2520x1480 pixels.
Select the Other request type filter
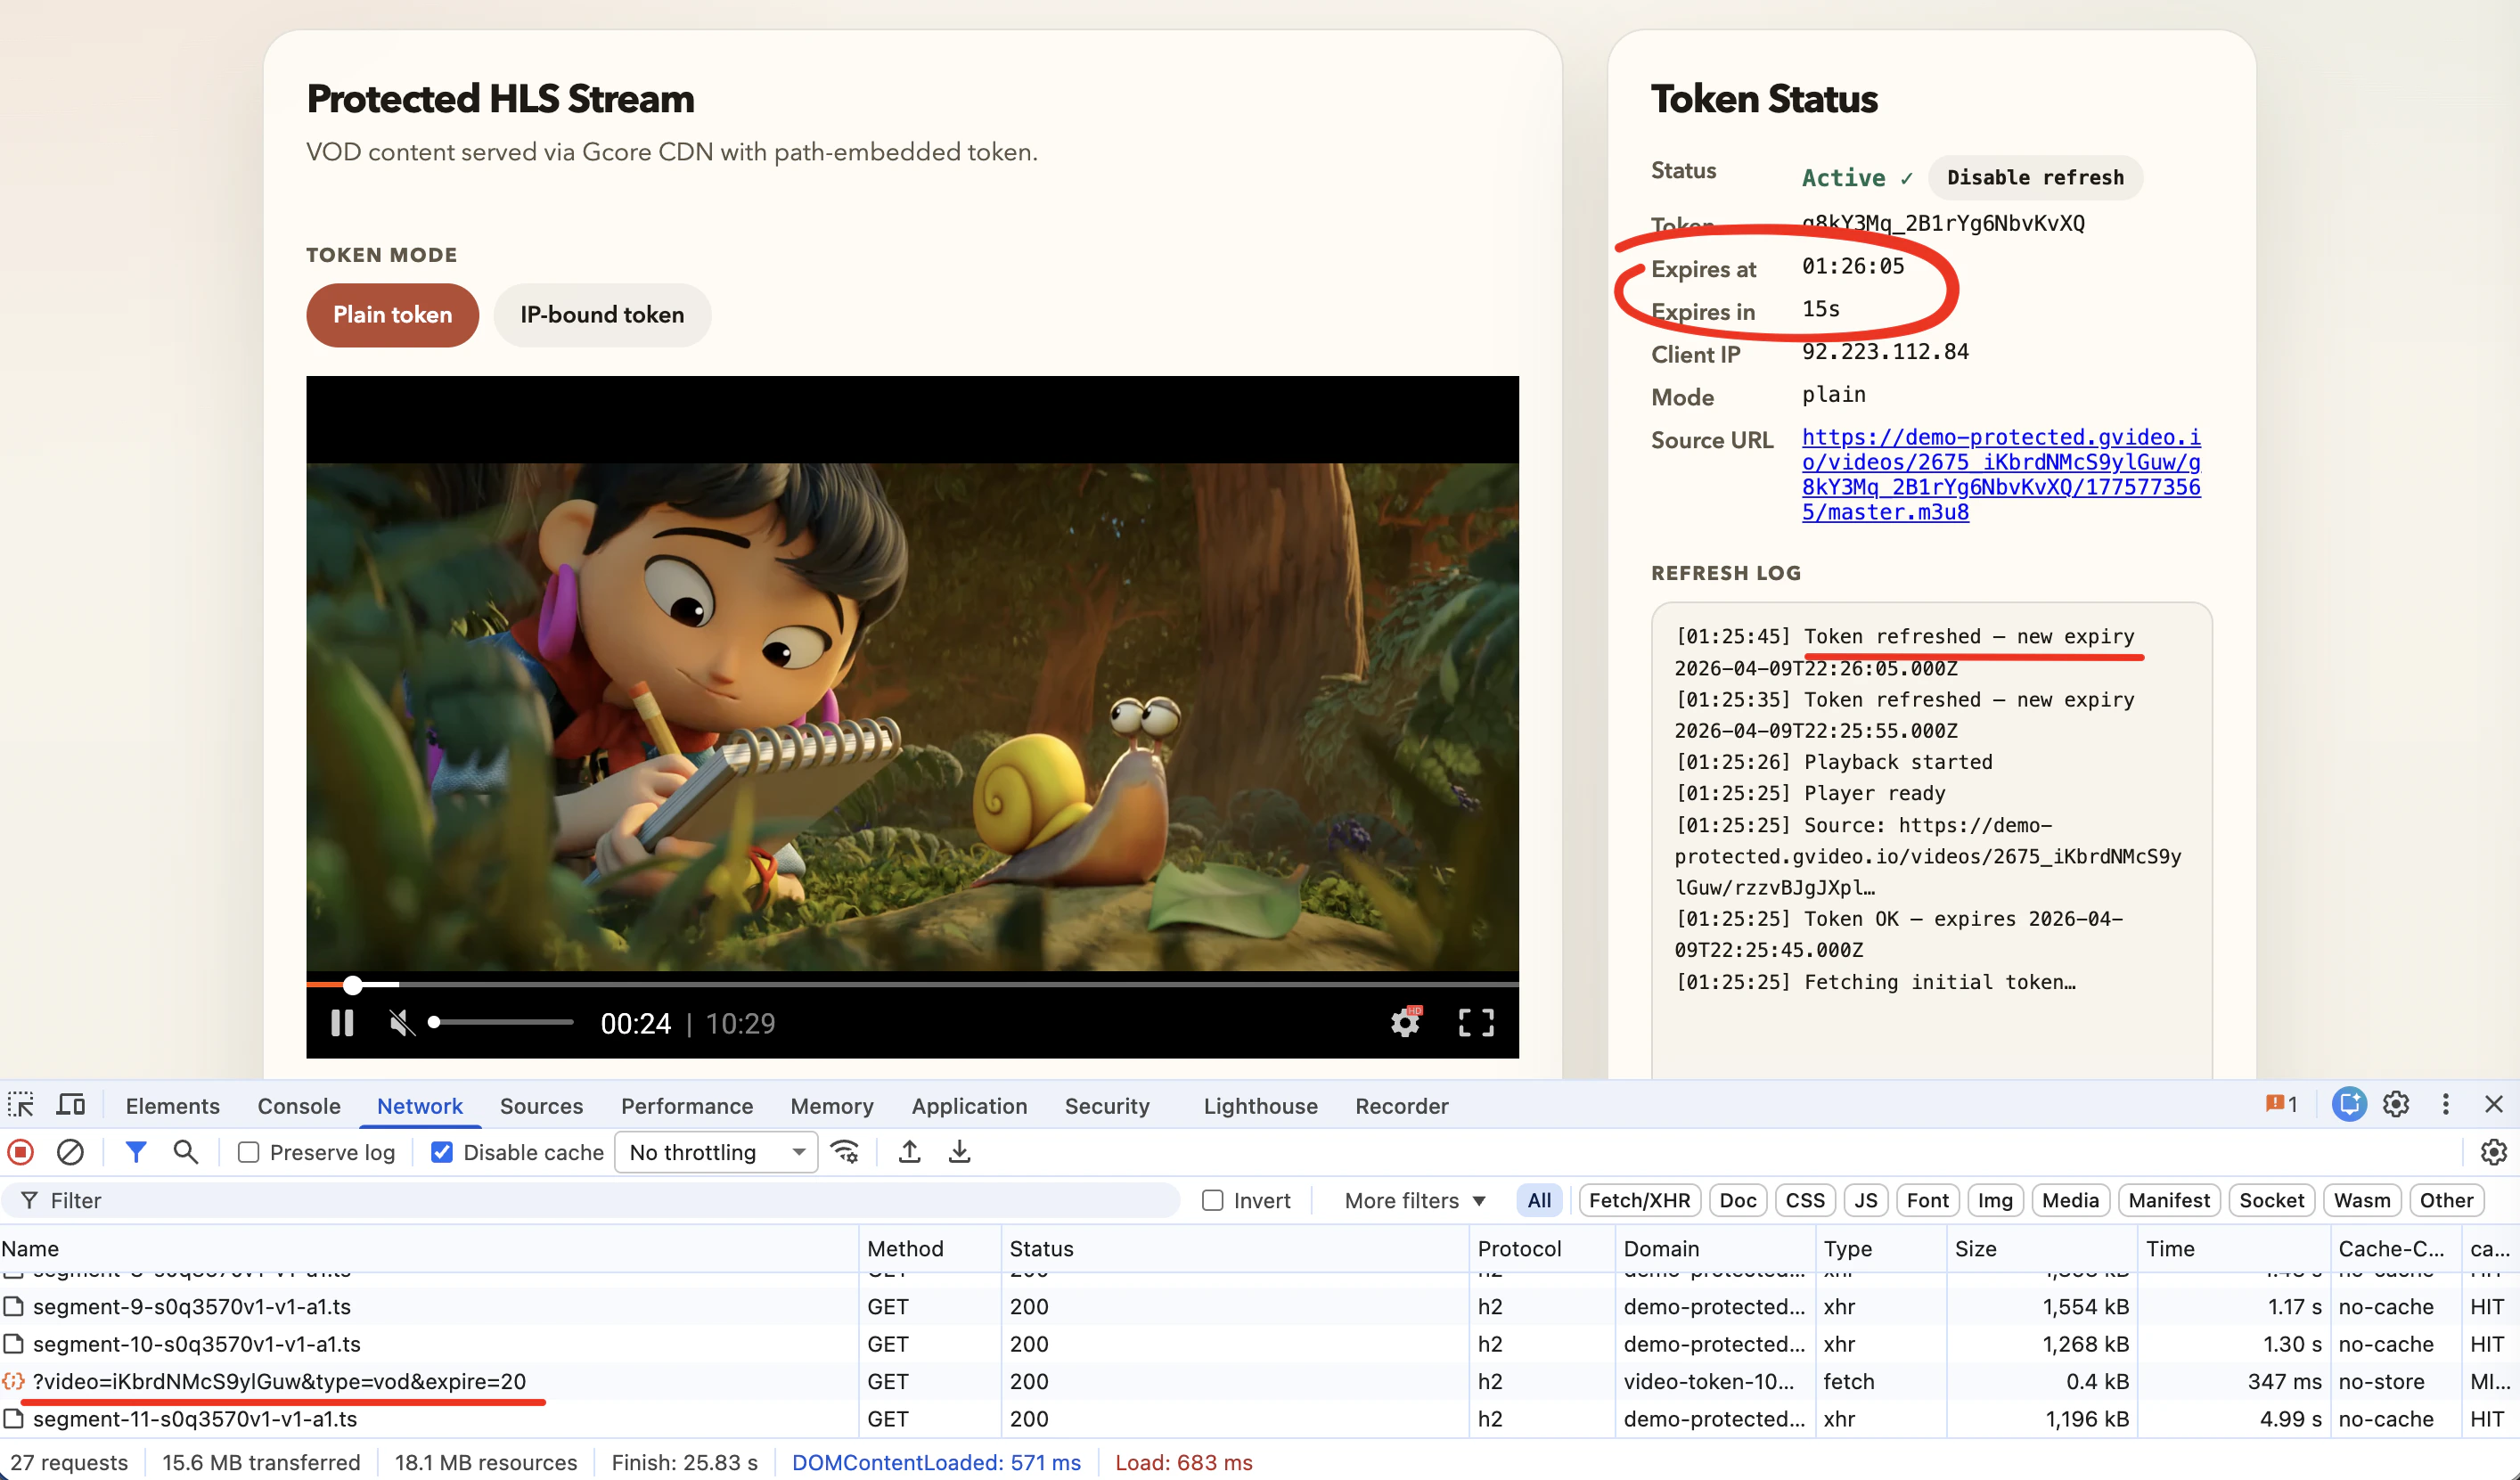coord(2446,1200)
